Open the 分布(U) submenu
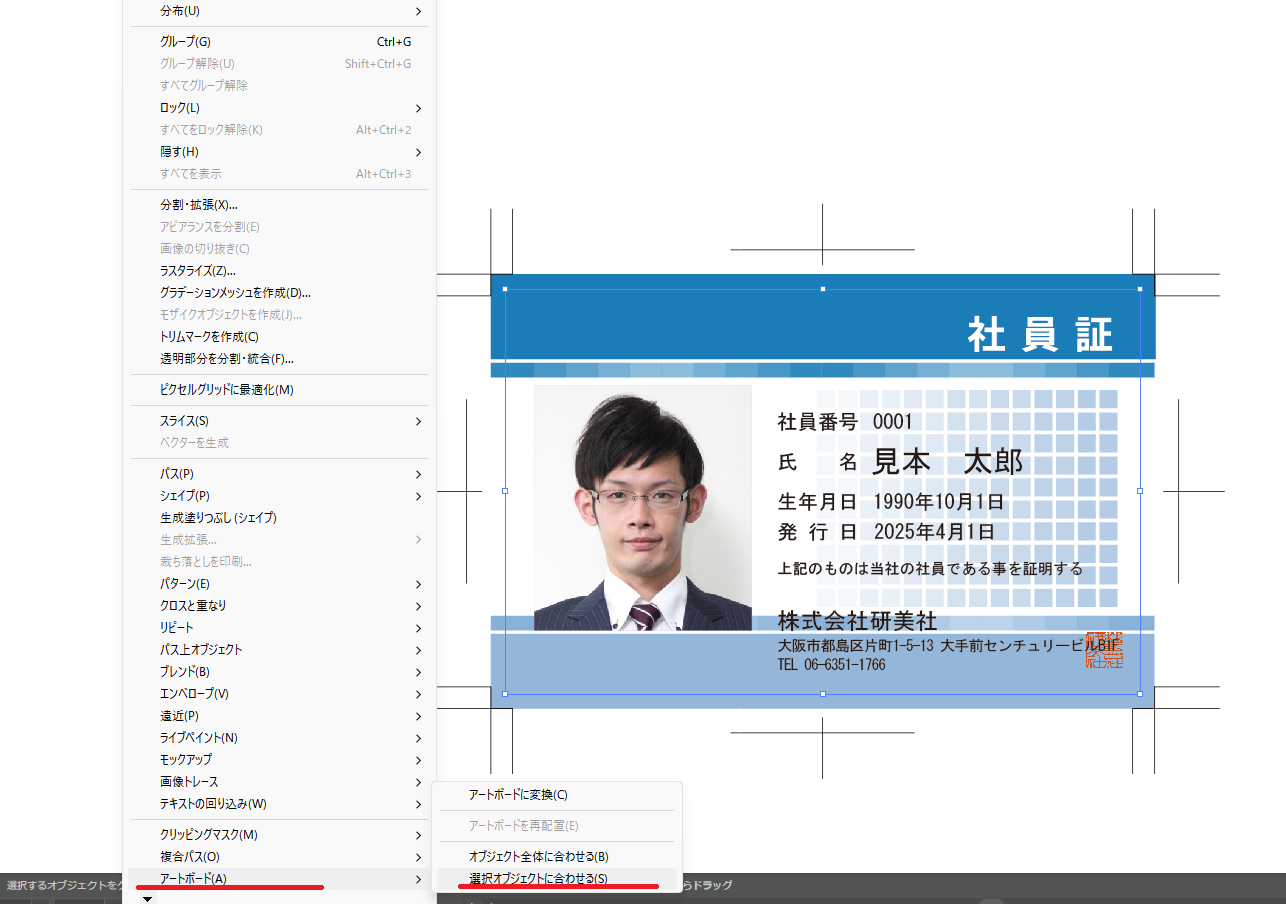 180,11
